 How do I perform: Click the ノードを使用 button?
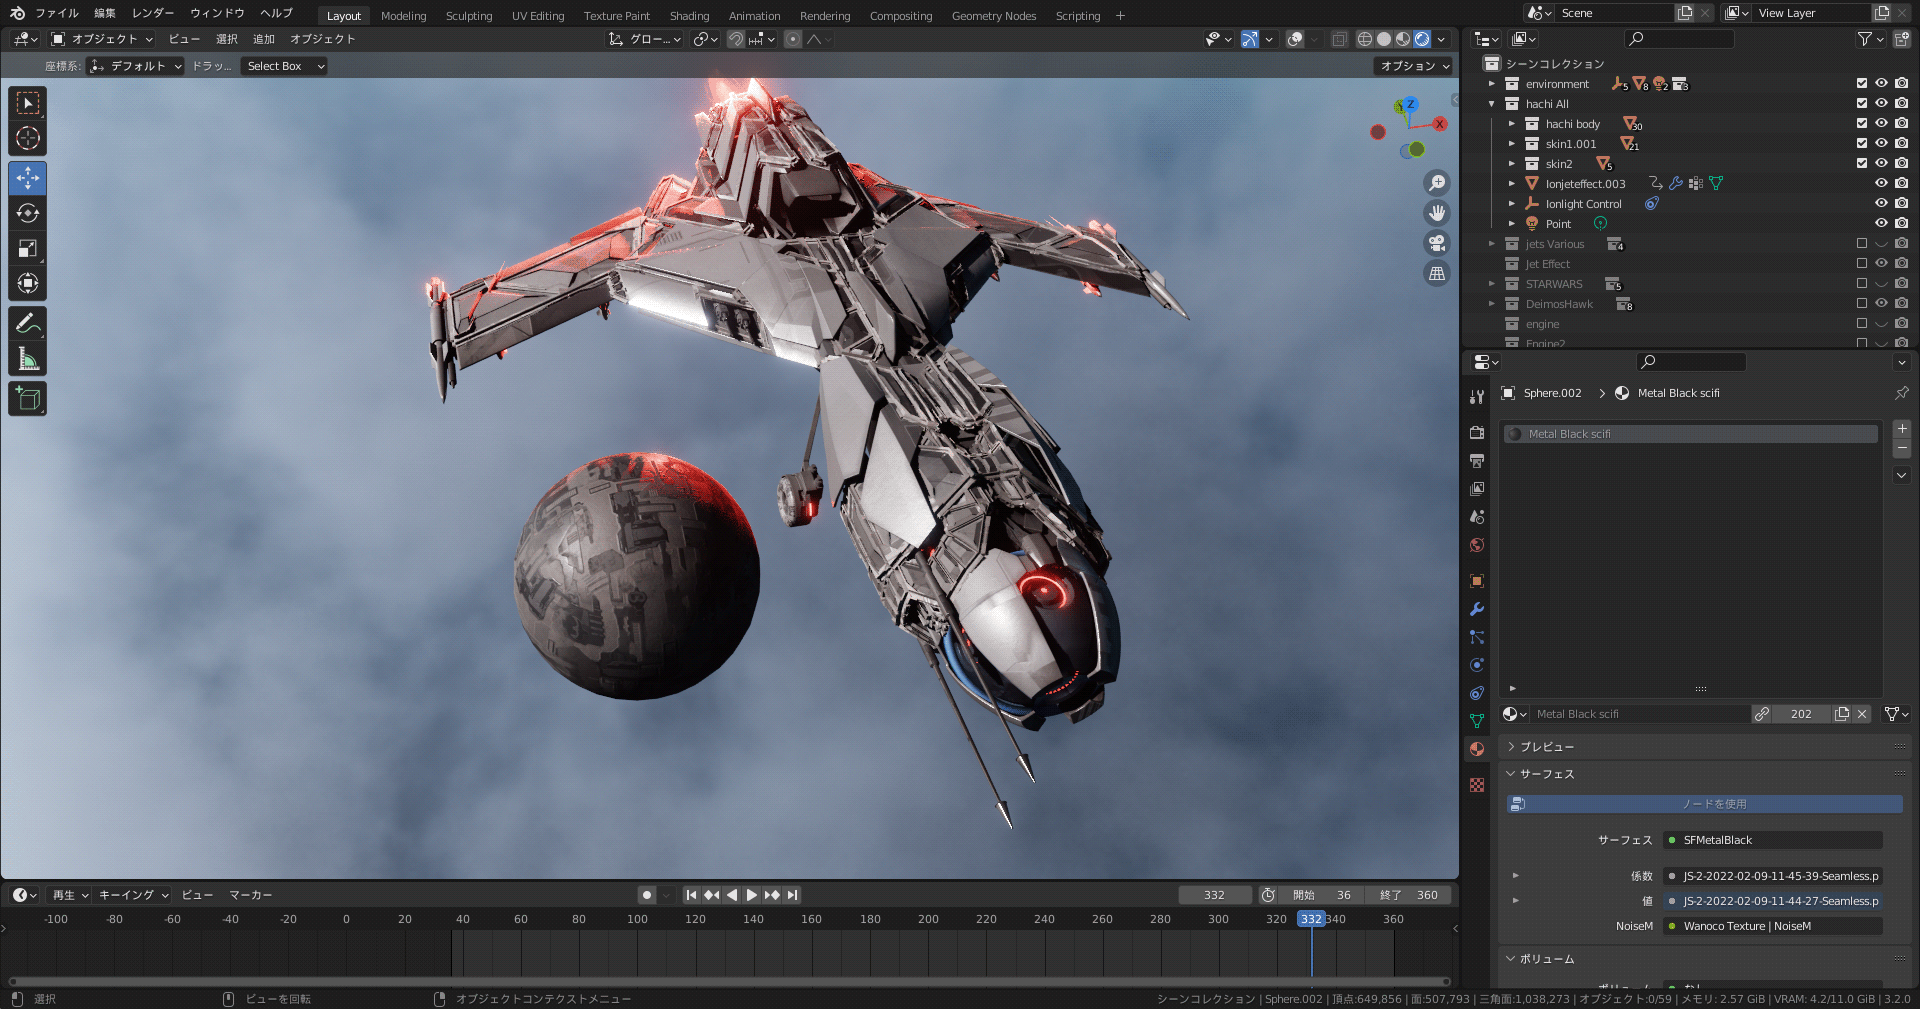pyautogui.click(x=1702, y=803)
